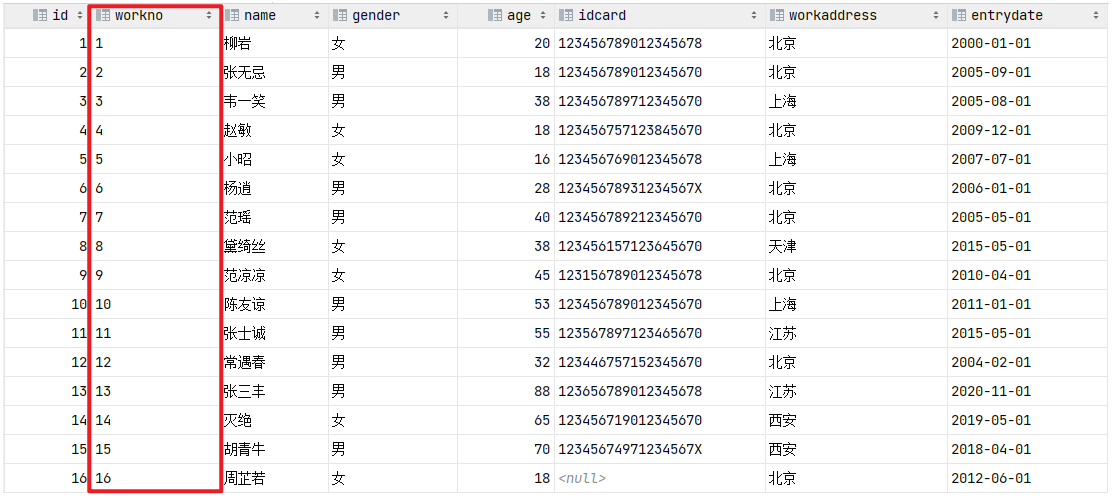
Task: Click workaddress cell in 灭绝 row
Action: point(782,420)
